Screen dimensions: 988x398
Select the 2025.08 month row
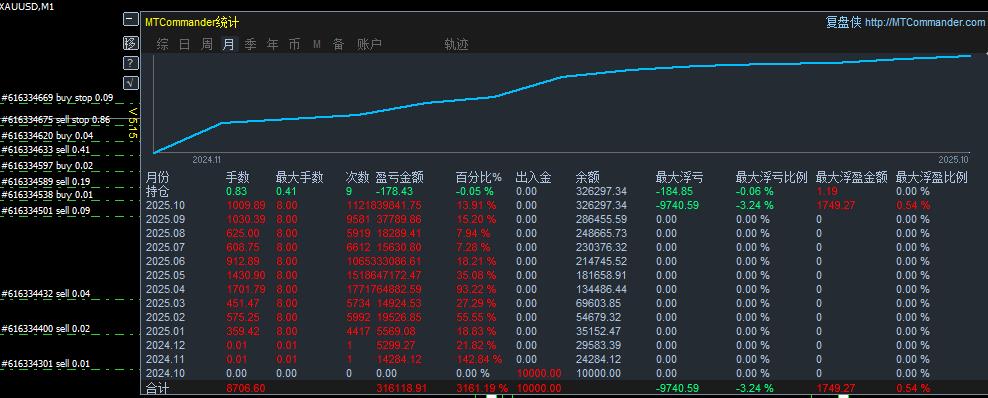point(563,233)
